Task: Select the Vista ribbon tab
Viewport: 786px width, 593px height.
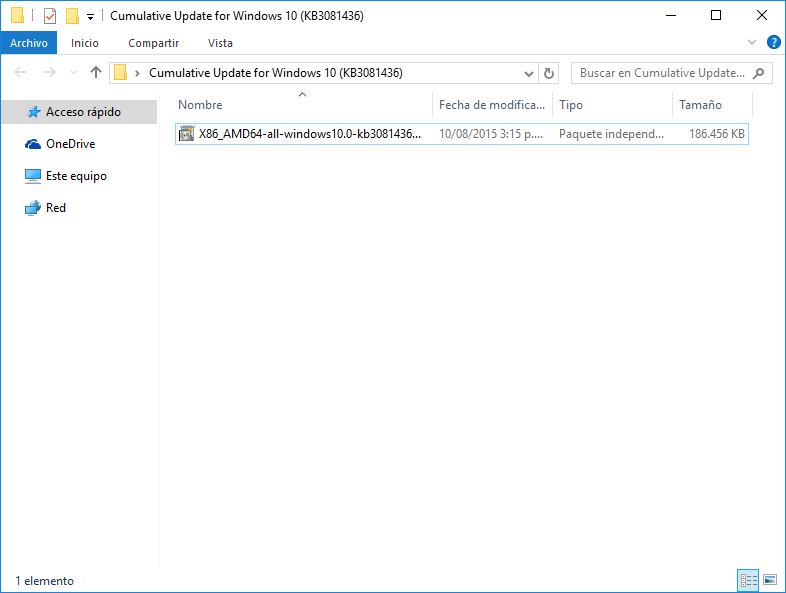Action: coord(220,43)
